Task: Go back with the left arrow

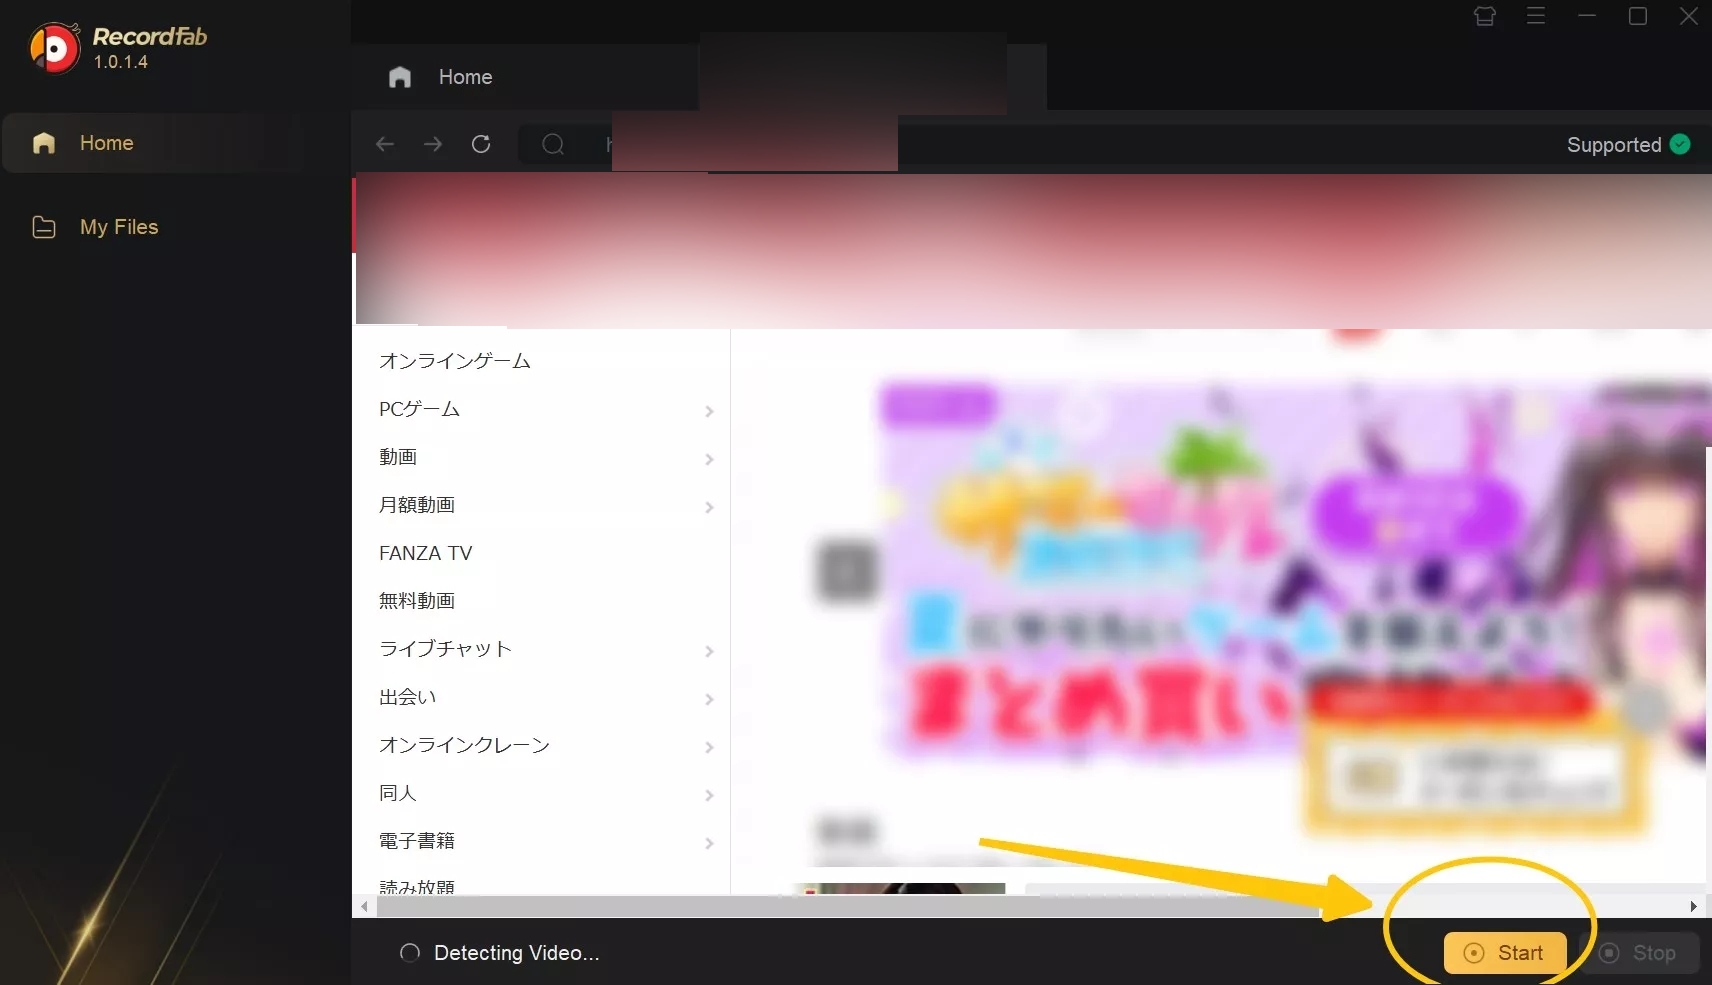Action: tap(385, 144)
